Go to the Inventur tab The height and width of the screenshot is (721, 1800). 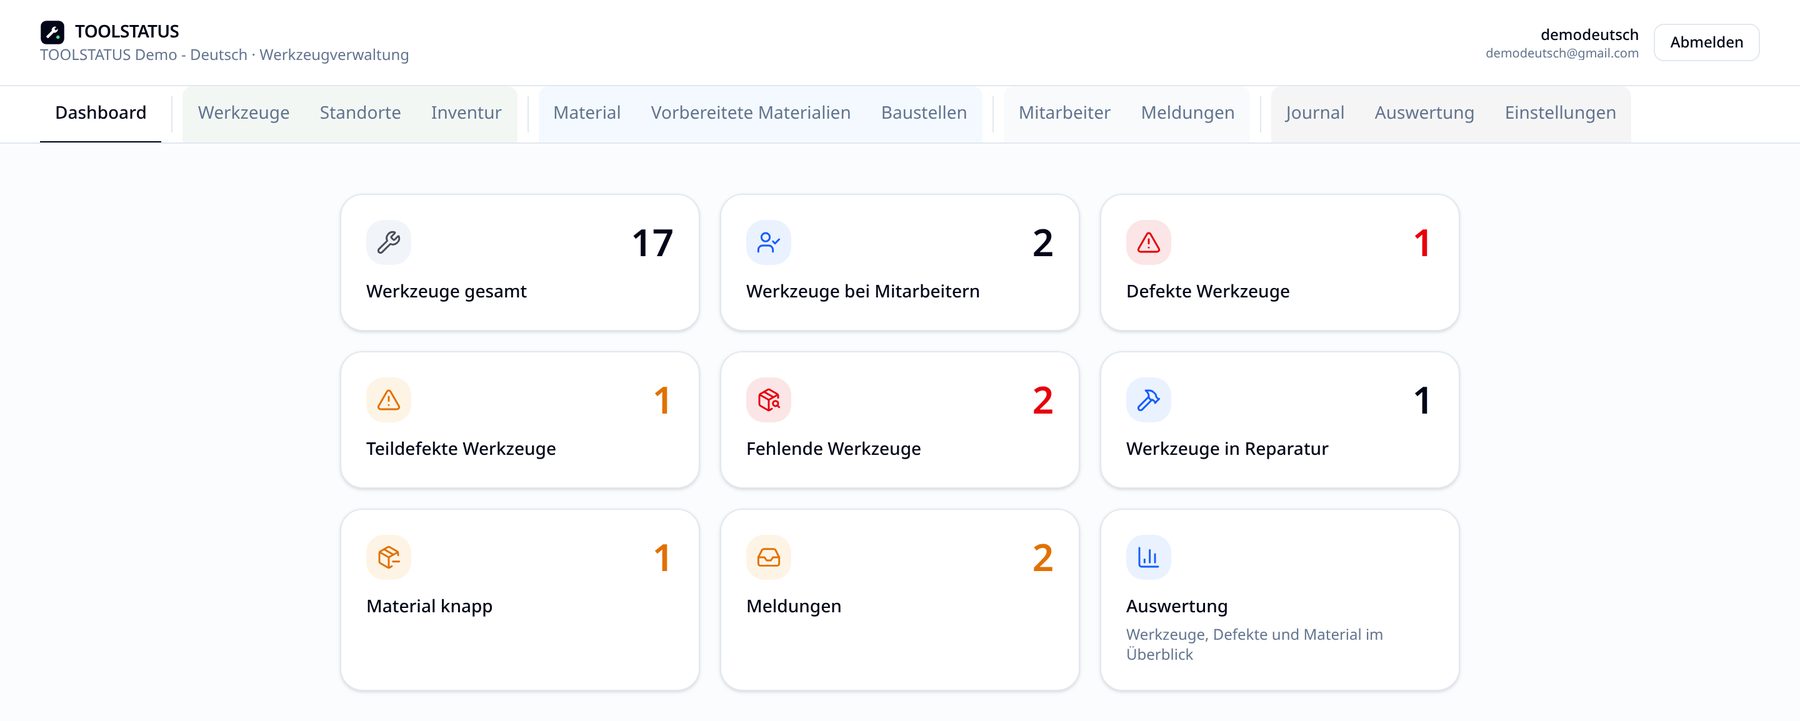(x=466, y=113)
